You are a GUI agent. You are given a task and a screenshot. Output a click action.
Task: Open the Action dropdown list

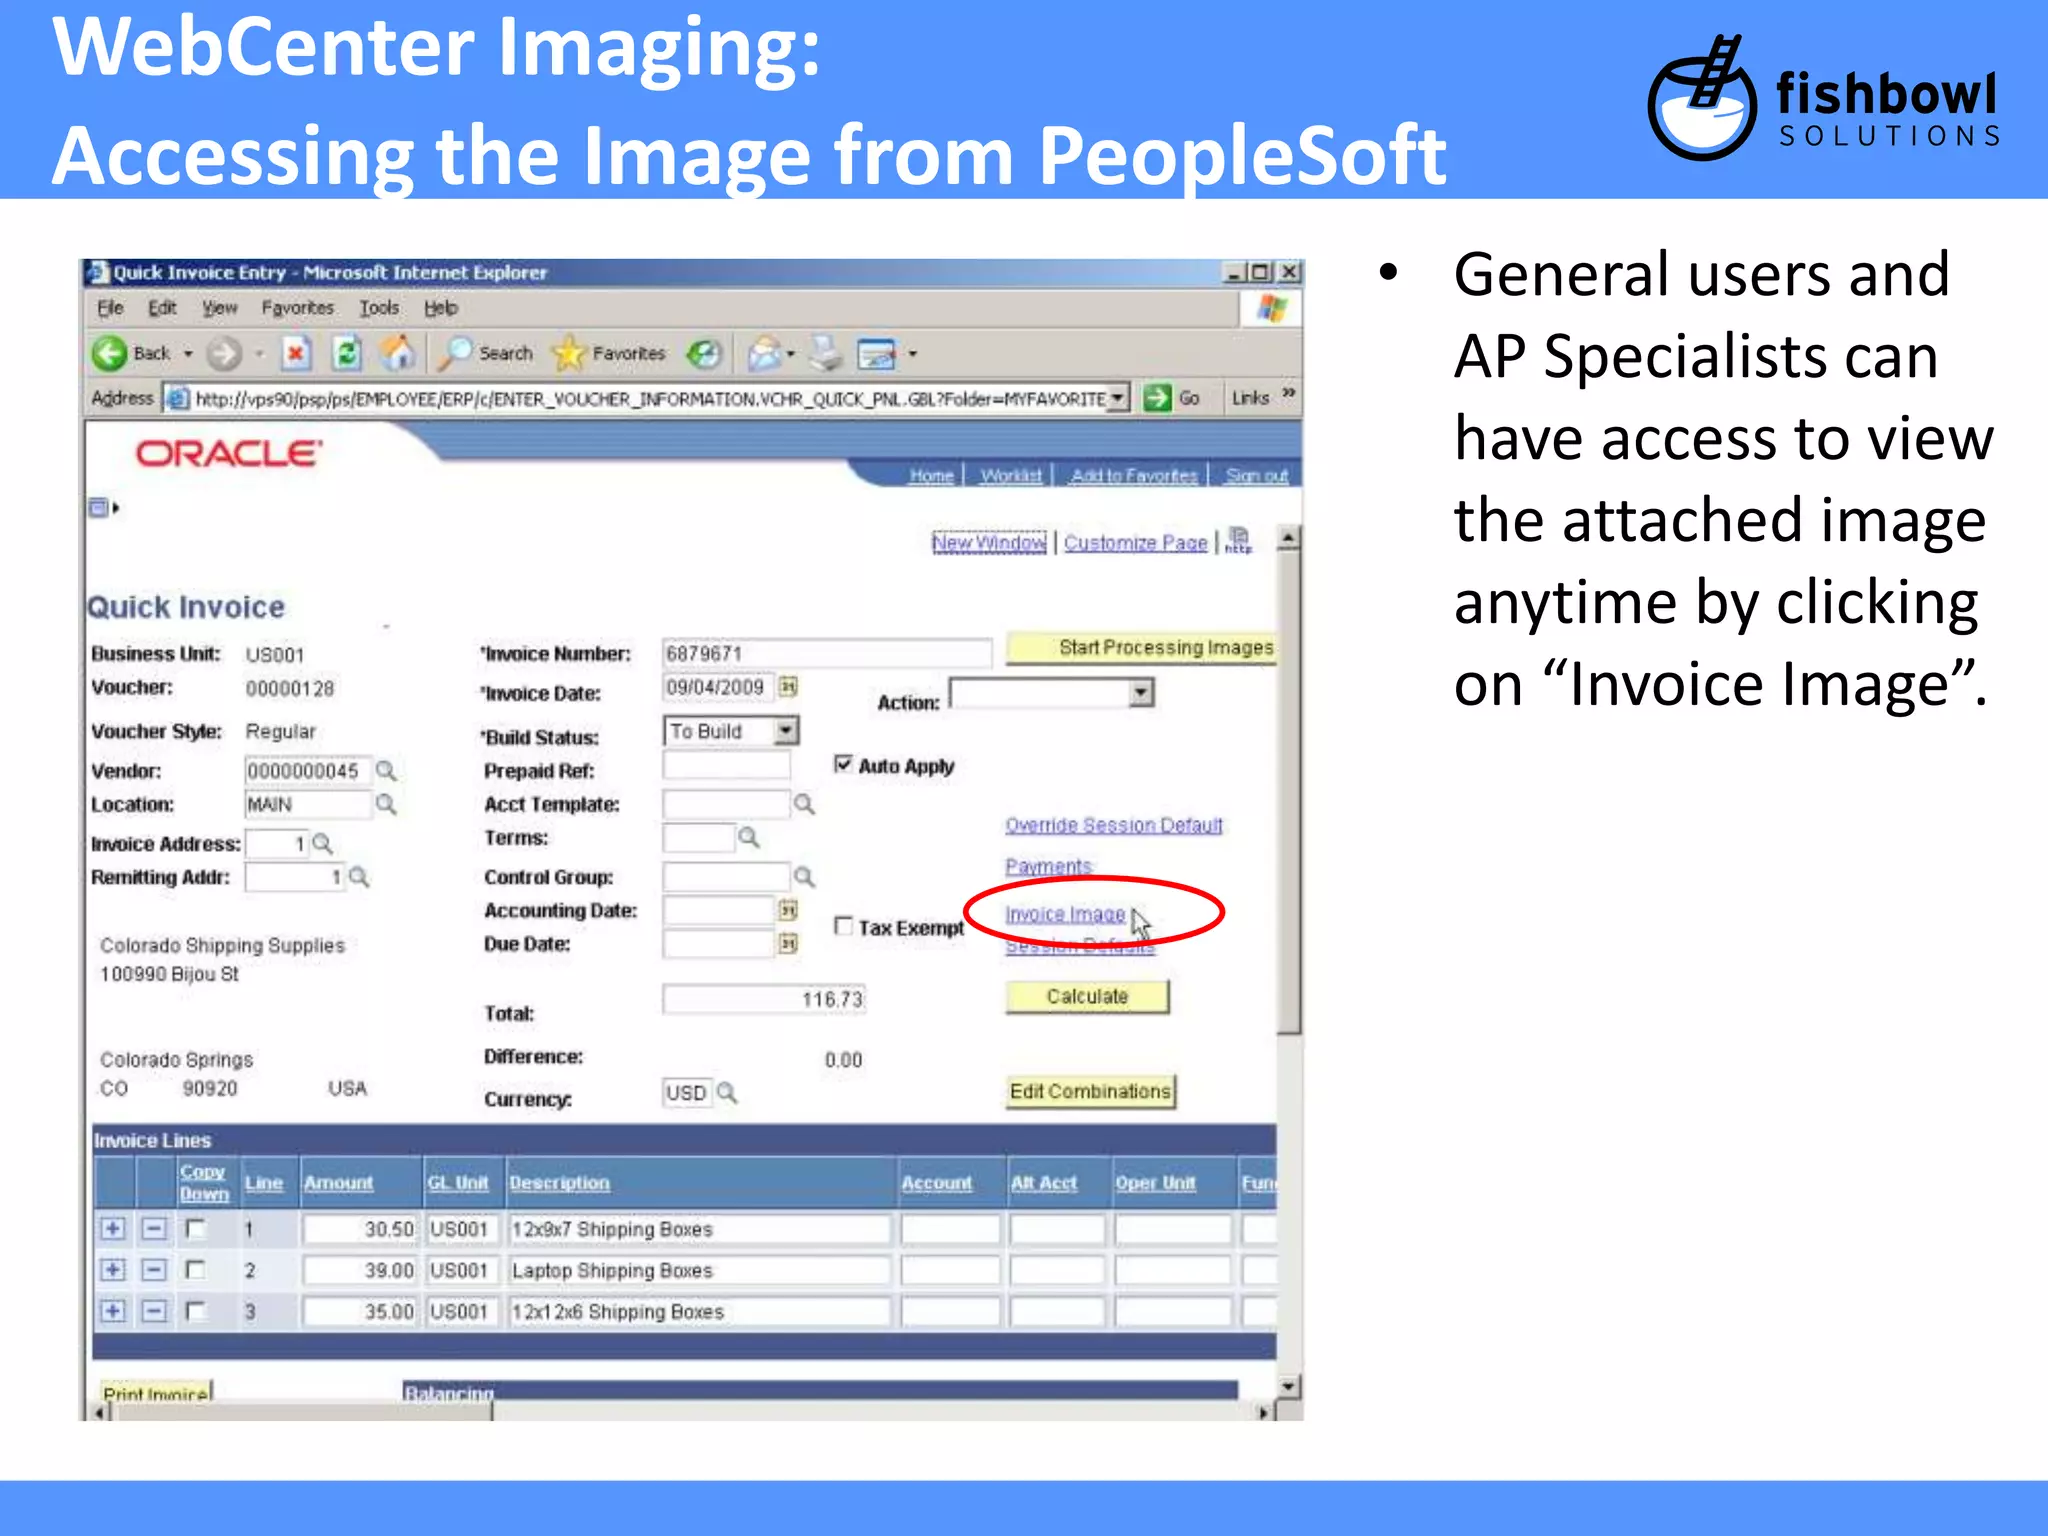tap(1141, 693)
